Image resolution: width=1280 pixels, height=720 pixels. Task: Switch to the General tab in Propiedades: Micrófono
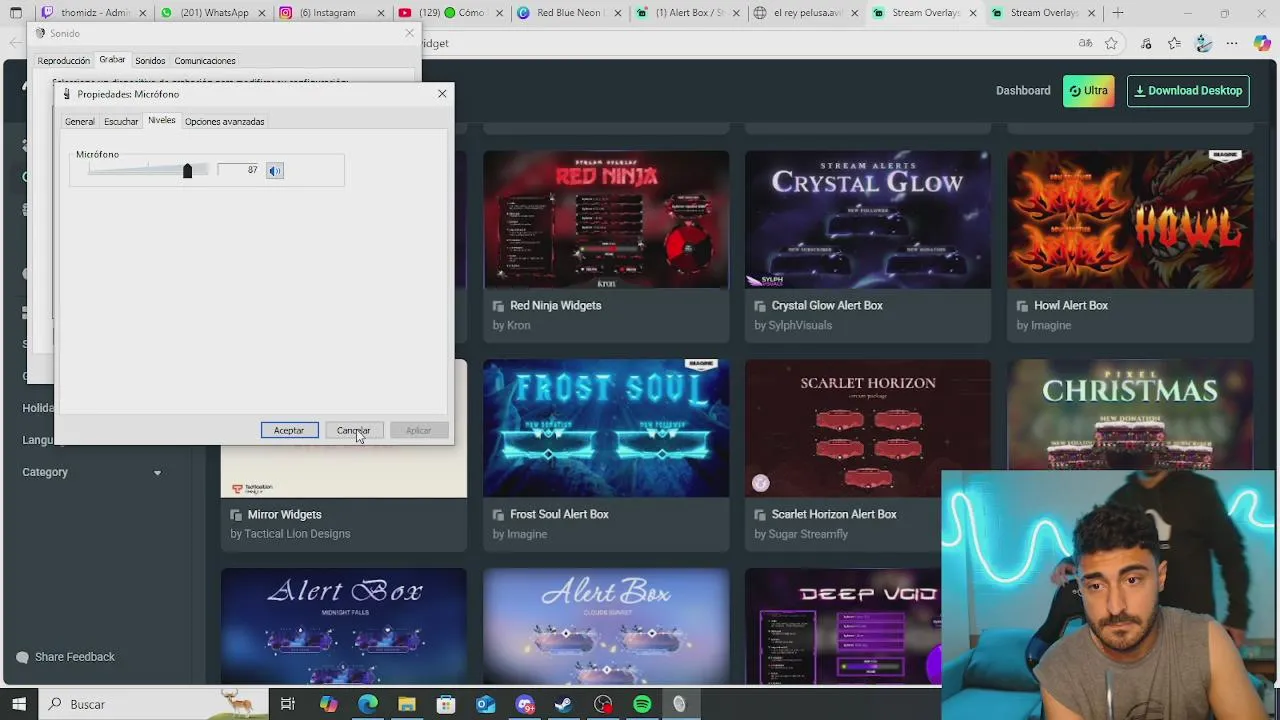[80, 122]
